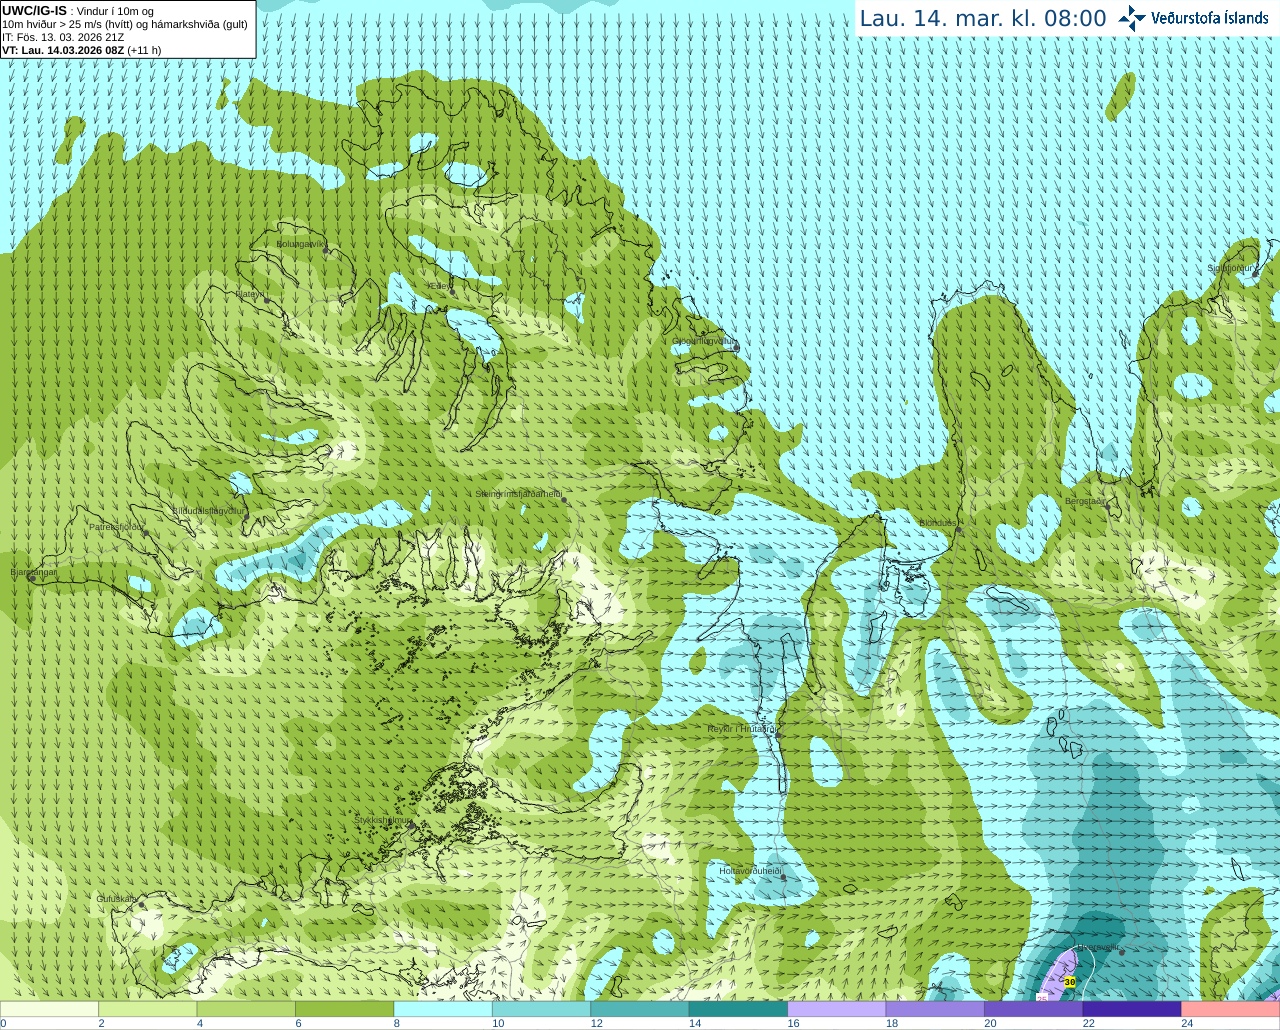Click the Hveravellir station dot
This screenshot has width=1280, height=1030.
tap(1122, 953)
